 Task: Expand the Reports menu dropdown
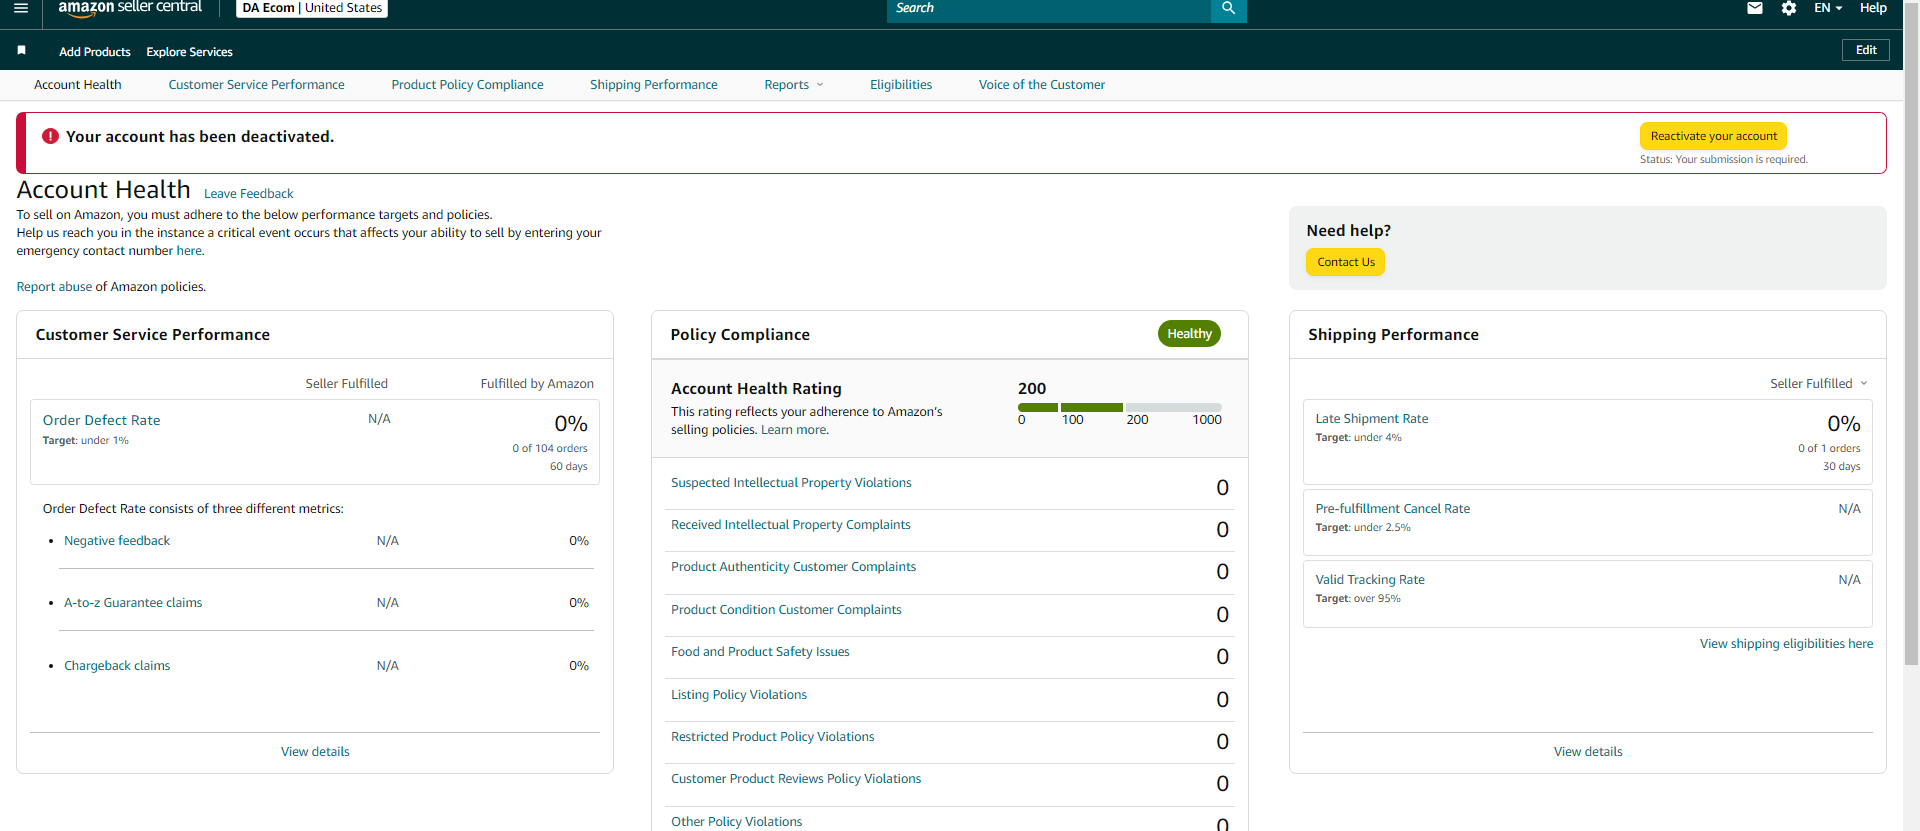pyautogui.click(x=794, y=85)
